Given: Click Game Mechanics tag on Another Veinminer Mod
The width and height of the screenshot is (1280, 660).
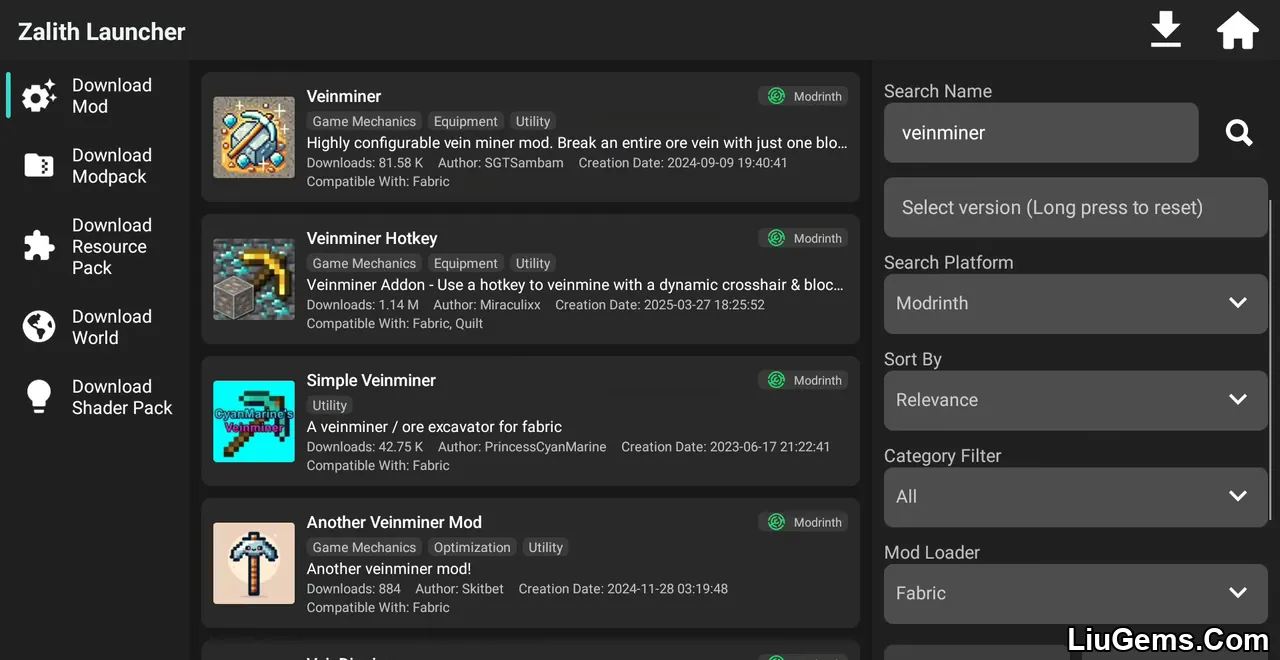Looking at the screenshot, I should coord(364,547).
